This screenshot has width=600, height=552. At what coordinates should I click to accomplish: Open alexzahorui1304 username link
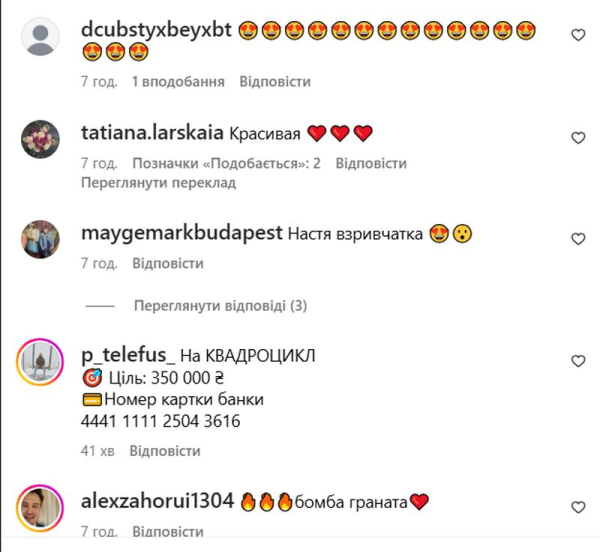157,501
